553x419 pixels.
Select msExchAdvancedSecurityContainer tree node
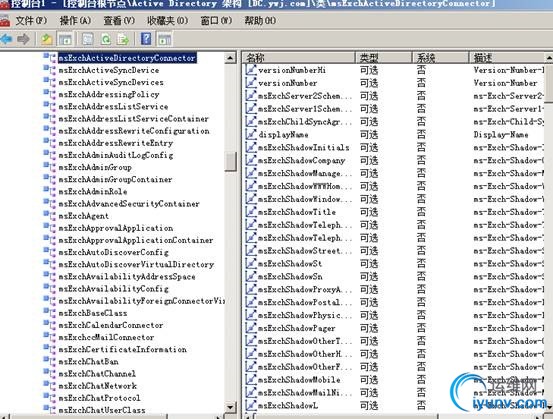pyautogui.click(x=129, y=204)
